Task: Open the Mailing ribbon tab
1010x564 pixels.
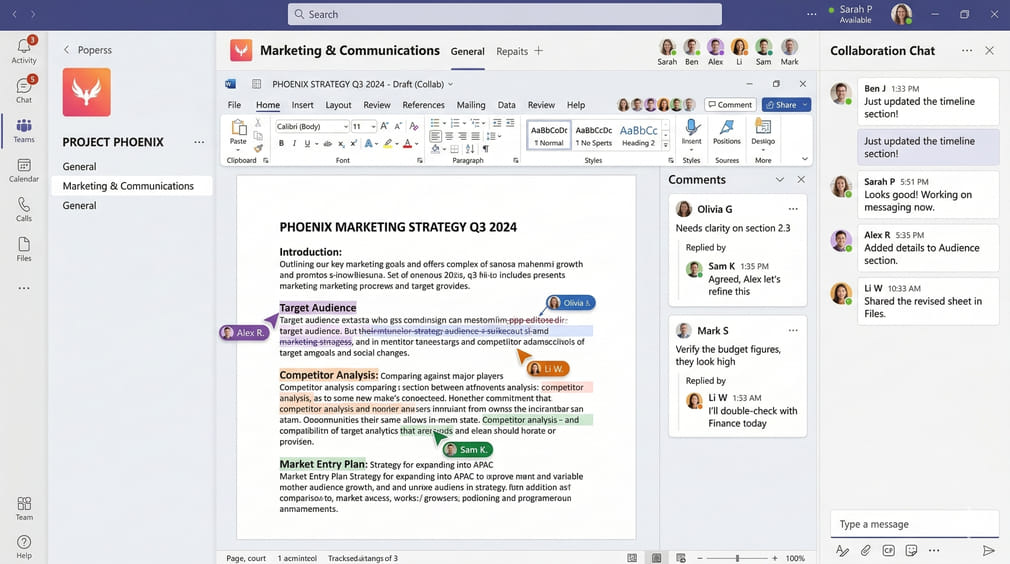Action: [x=471, y=105]
